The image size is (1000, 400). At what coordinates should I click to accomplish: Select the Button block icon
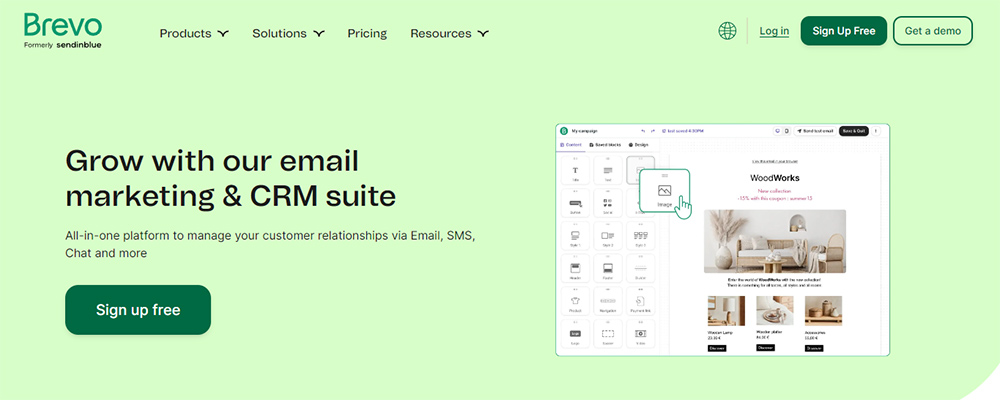(575, 204)
